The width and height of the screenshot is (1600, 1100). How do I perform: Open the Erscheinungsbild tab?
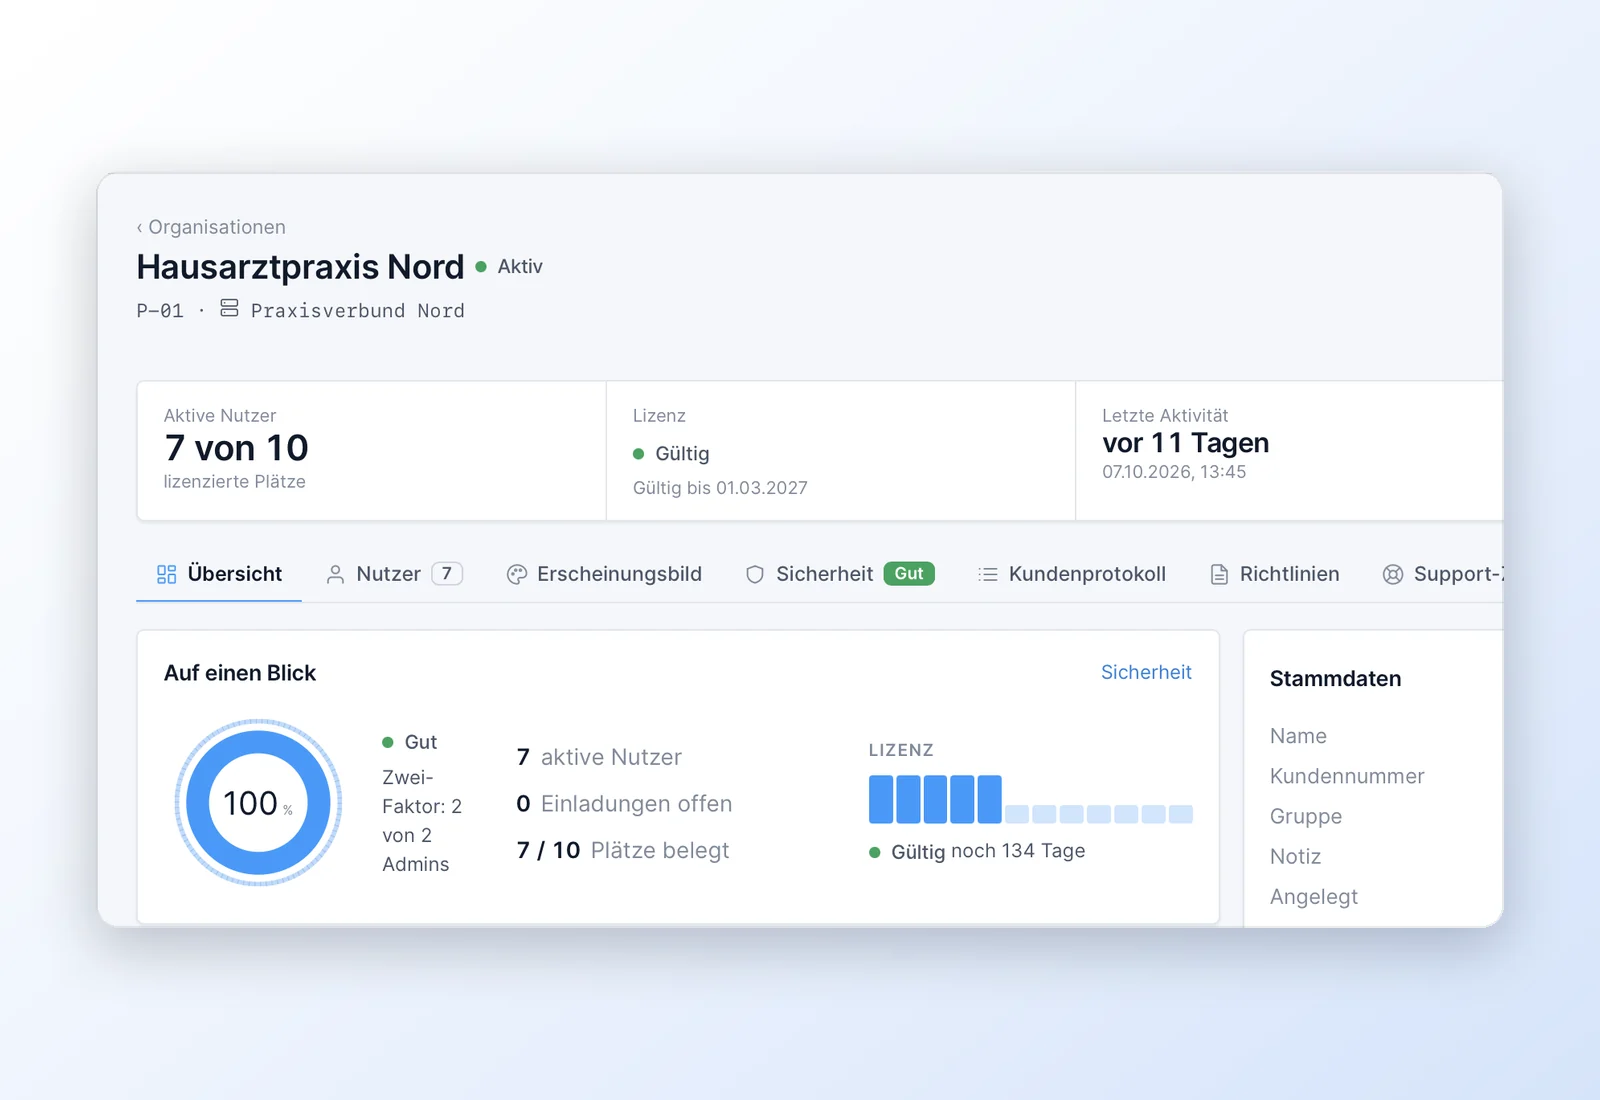coord(604,574)
